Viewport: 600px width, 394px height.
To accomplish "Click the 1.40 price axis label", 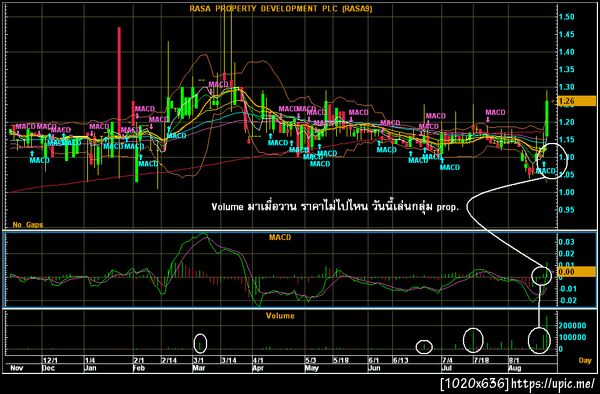I will tap(566, 52).
